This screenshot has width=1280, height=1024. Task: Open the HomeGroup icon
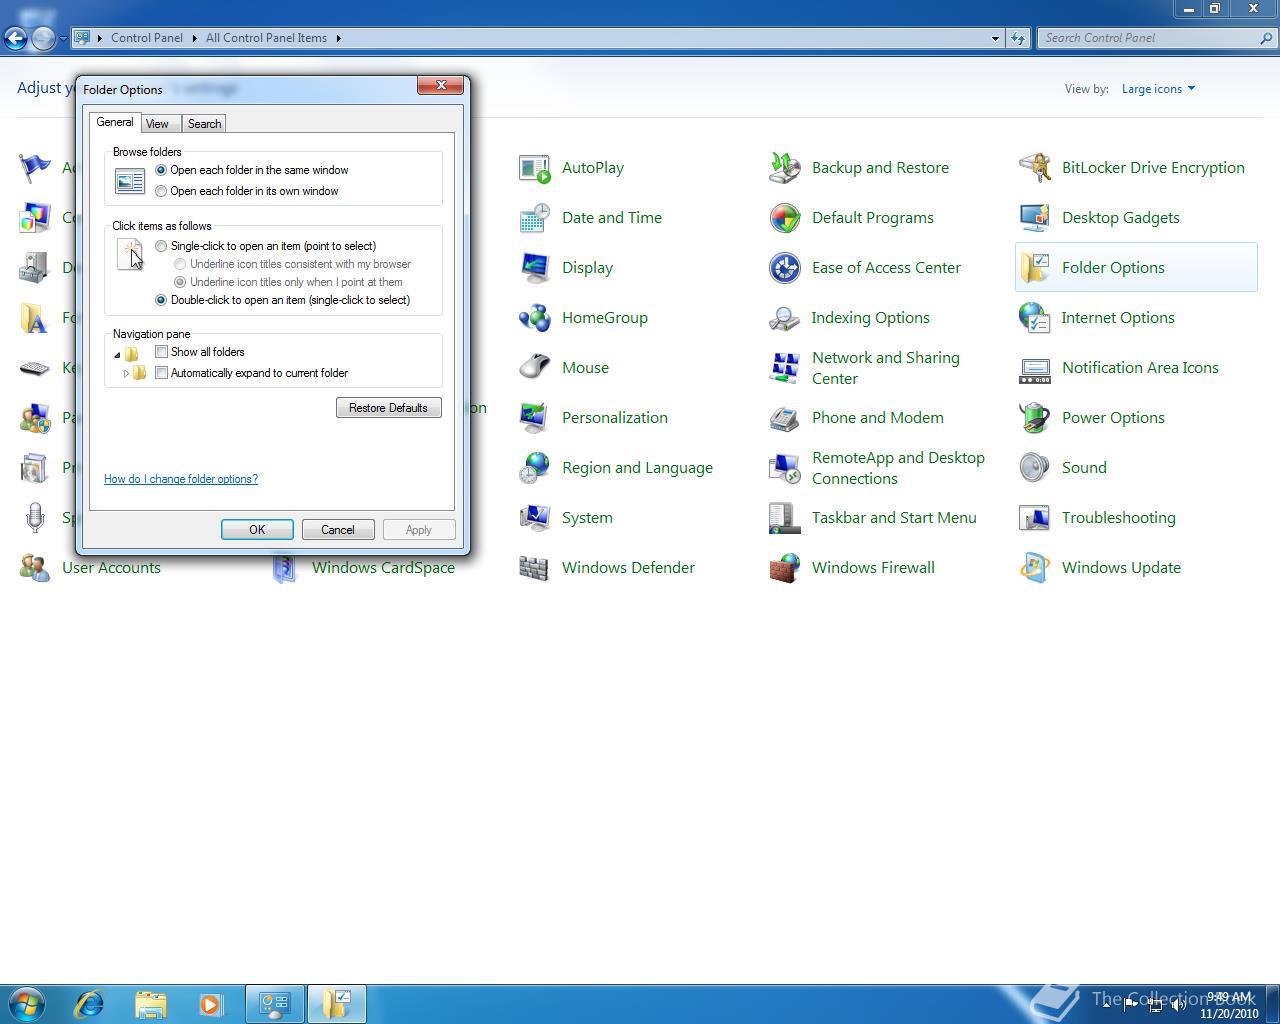(534, 318)
